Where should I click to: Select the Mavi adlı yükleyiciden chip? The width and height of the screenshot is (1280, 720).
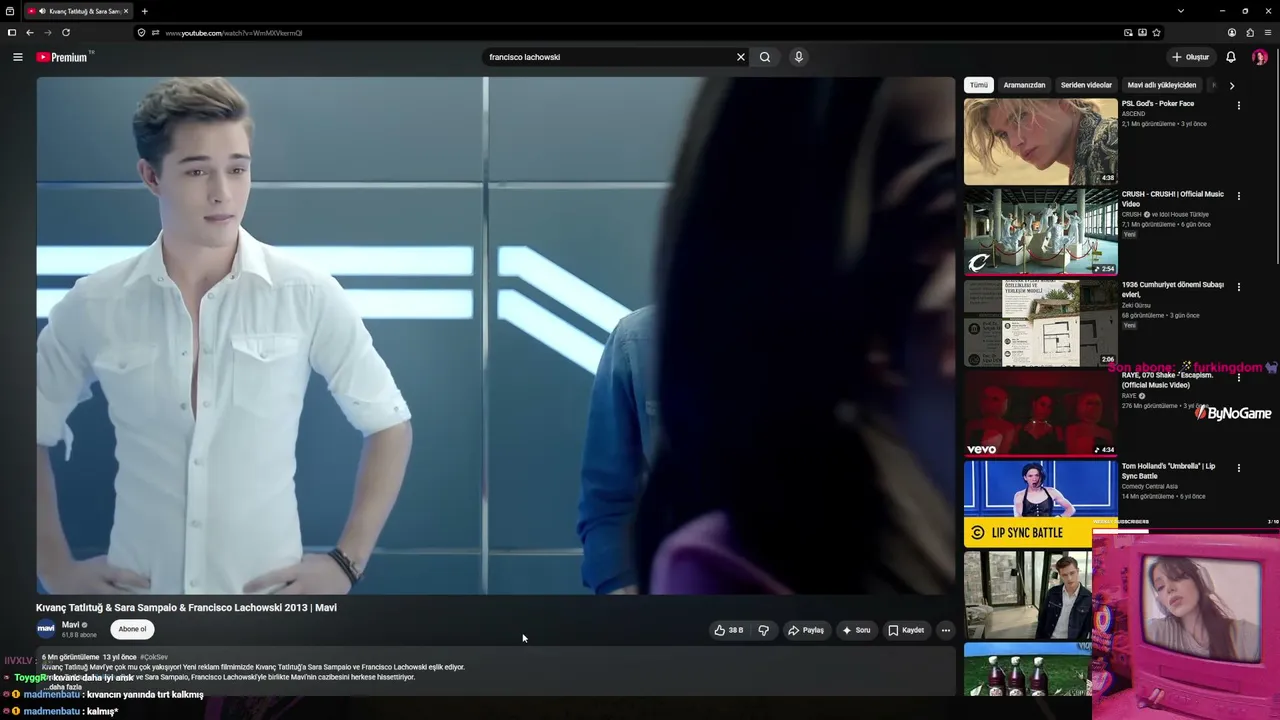tap(1162, 85)
